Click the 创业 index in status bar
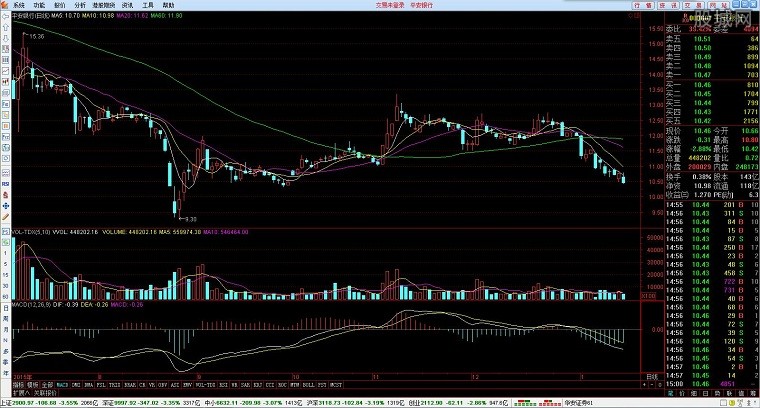This screenshot has height=408, width=760. pos(459,403)
